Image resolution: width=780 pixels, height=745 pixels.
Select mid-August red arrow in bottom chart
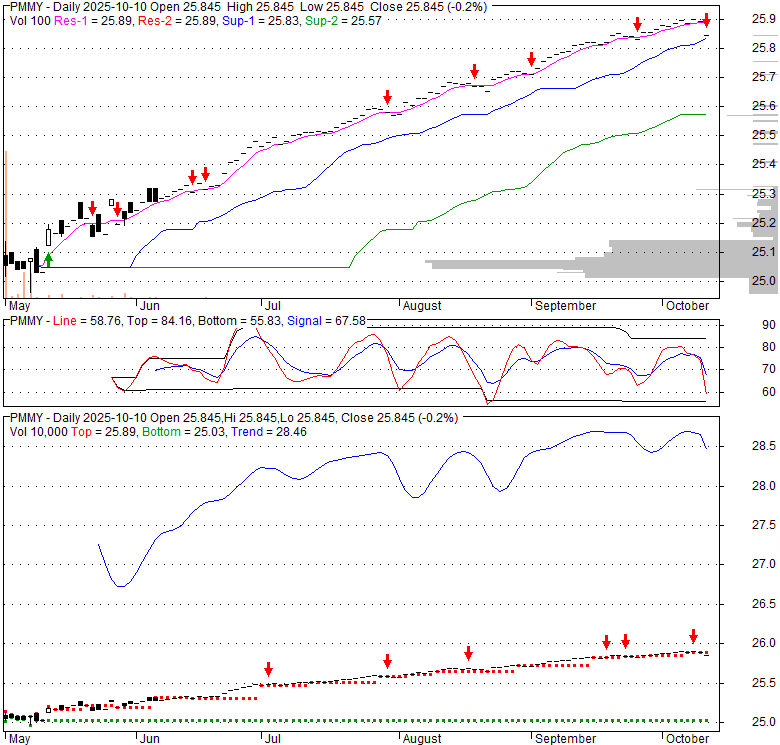(x=468, y=654)
